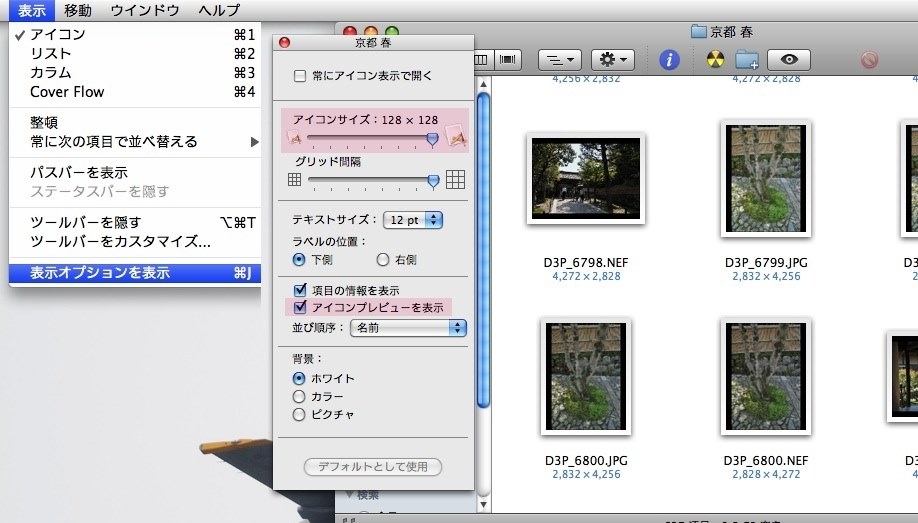Open the ヘルプ menu
The image size is (918, 523).
tap(219, 10)
